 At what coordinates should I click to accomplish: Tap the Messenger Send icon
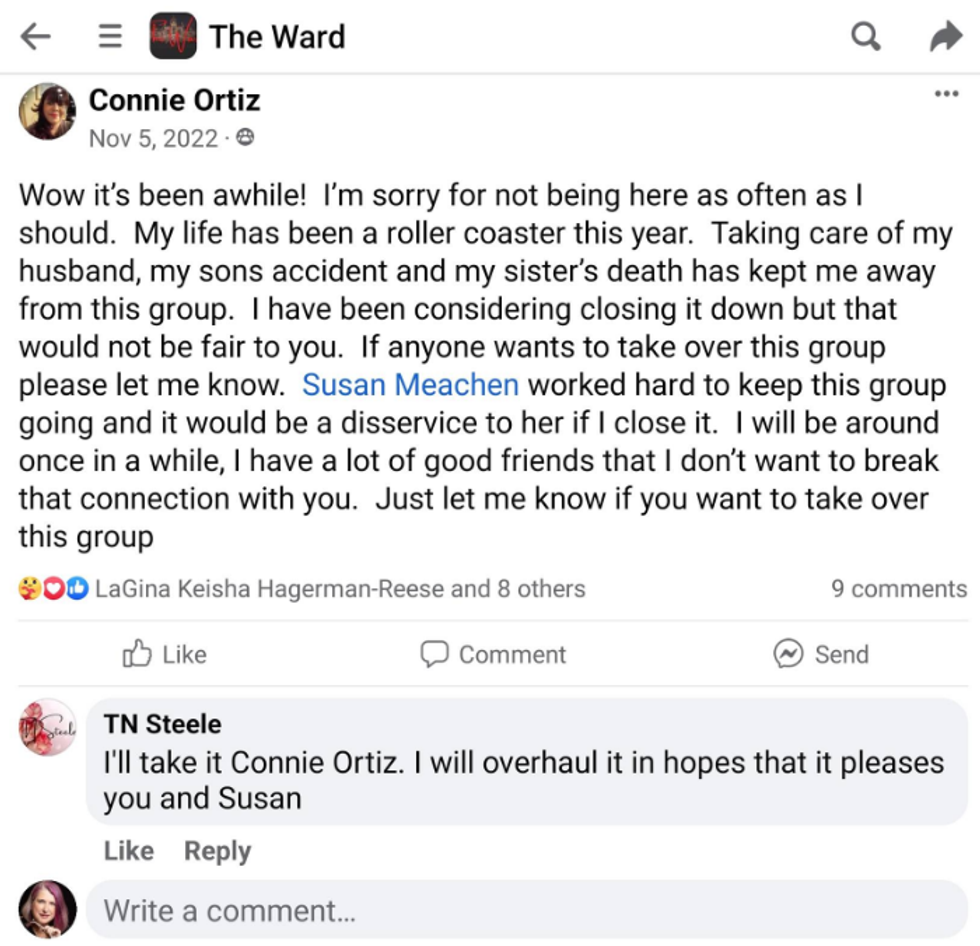tap(789, 654)
